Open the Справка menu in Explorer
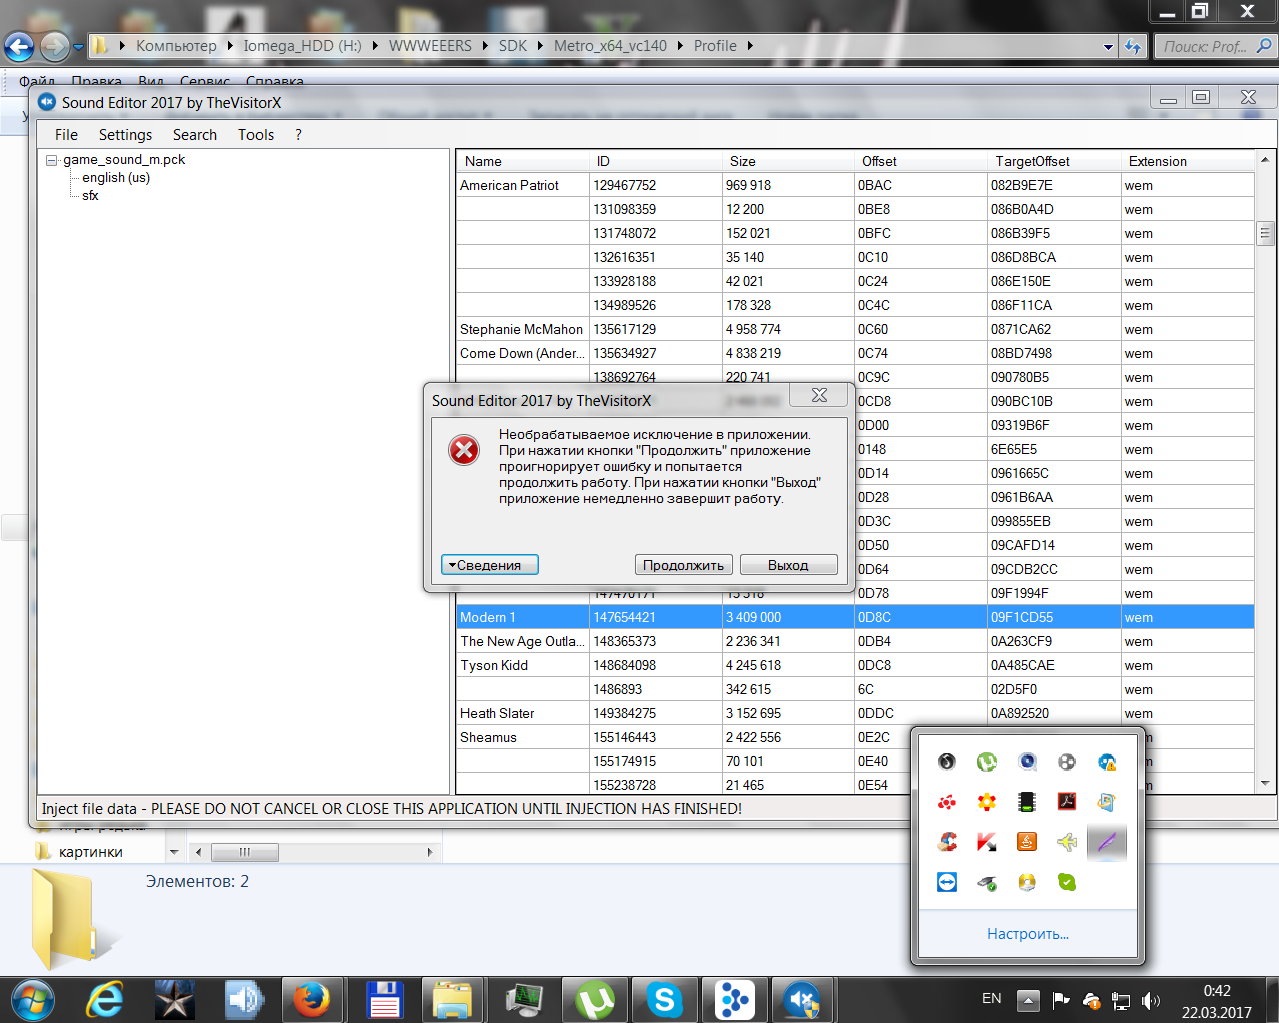 point(275,82)
